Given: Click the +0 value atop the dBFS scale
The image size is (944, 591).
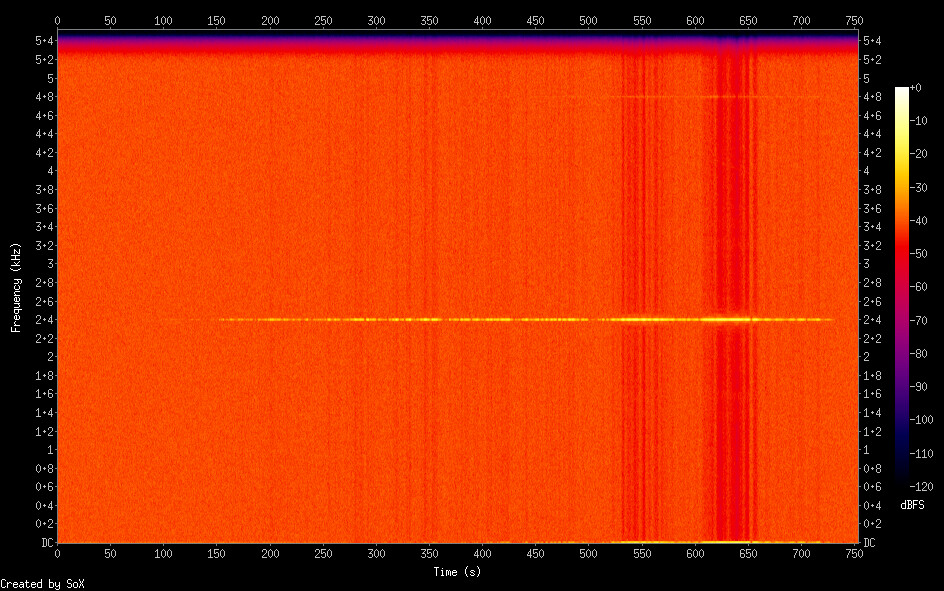Looking at the screenshot, I should pos(922,89).
